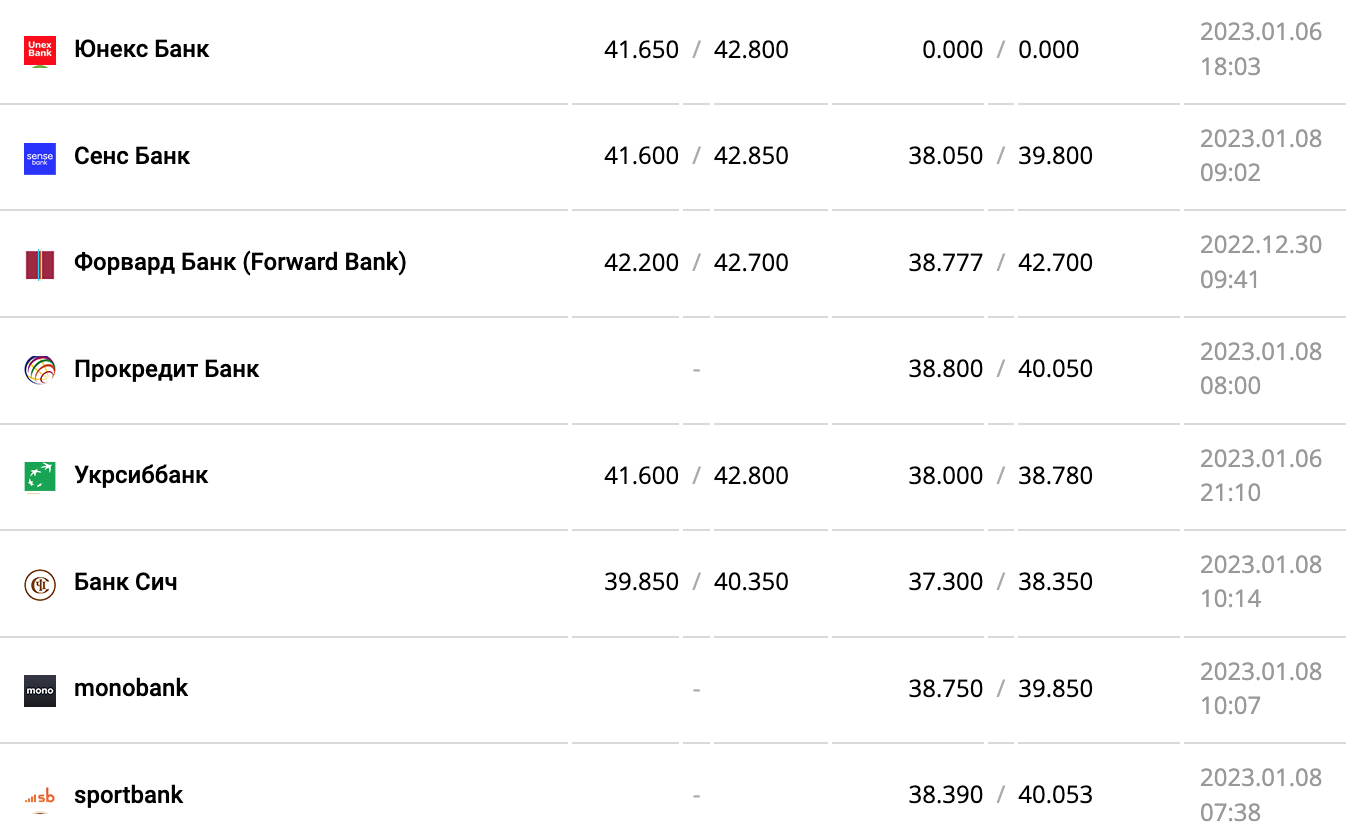Image resolution: width=1346 pixels, height=832 pixels.
Task: Open Форвард Банк (Forward Bank) page
Action: tap(240, 263)
